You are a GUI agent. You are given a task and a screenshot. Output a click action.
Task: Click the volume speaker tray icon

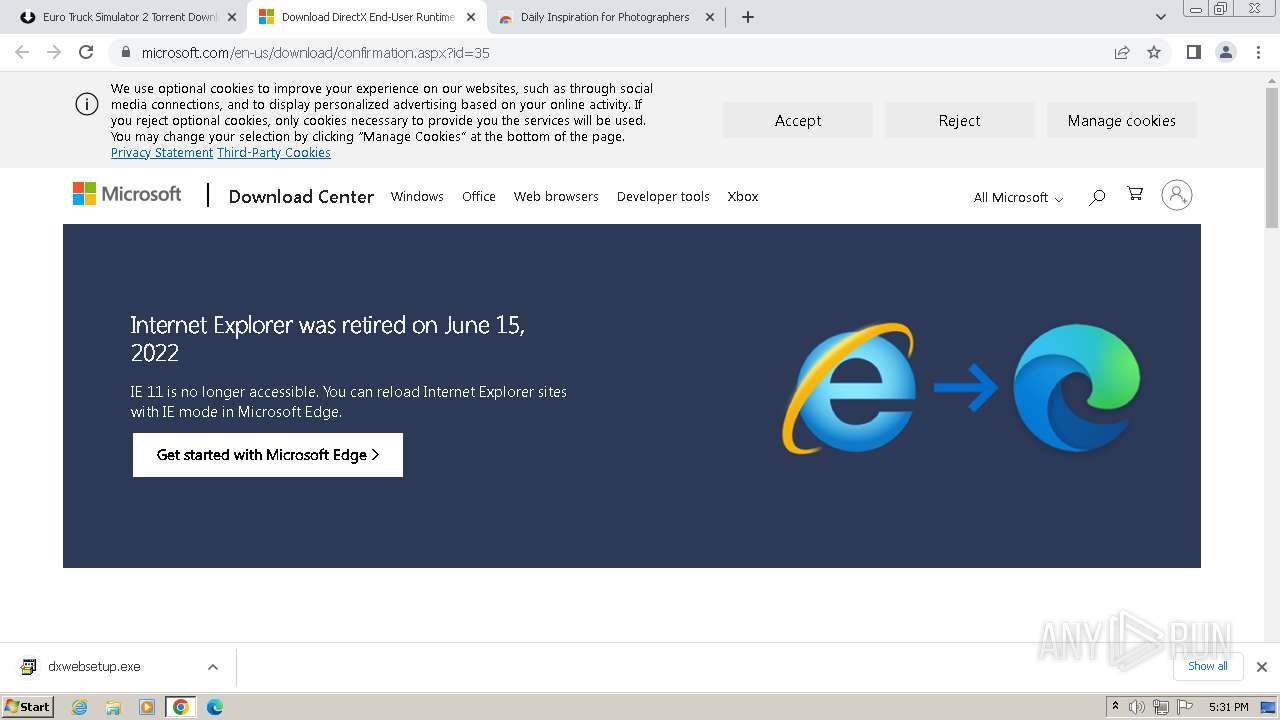tap(1136, 707)
